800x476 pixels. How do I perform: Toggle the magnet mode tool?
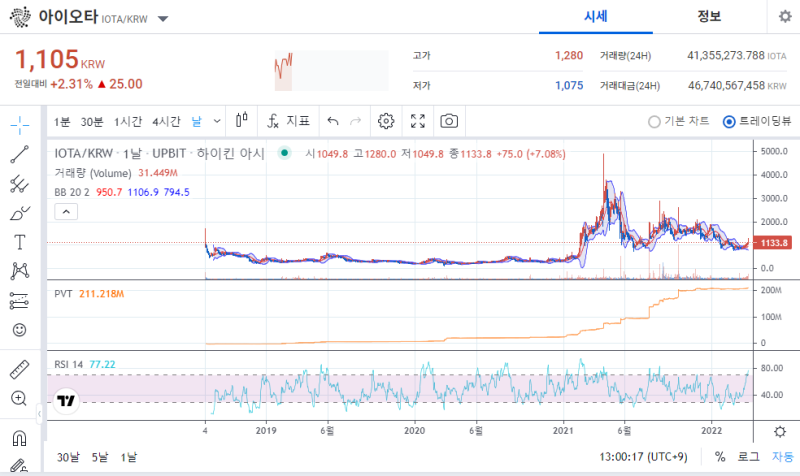(20, 438)
